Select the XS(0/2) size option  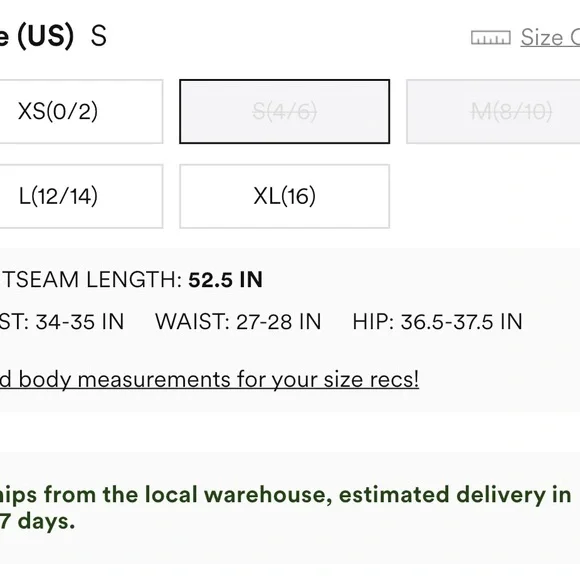coord(81,111)
